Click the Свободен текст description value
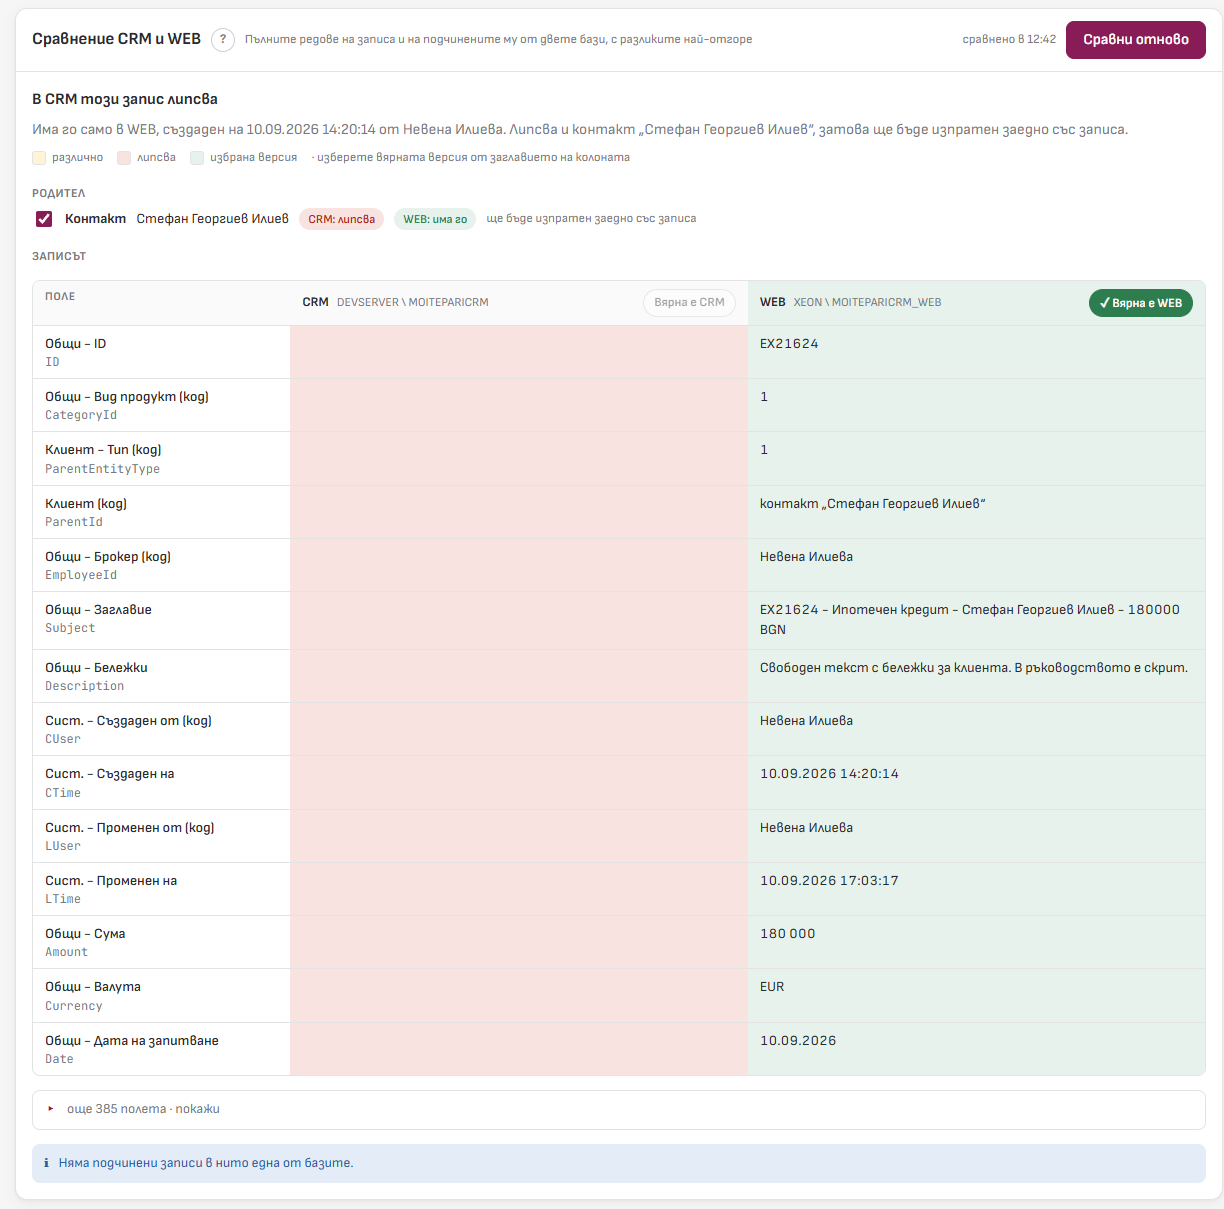 pyautogui.click(x=974, y=668)
